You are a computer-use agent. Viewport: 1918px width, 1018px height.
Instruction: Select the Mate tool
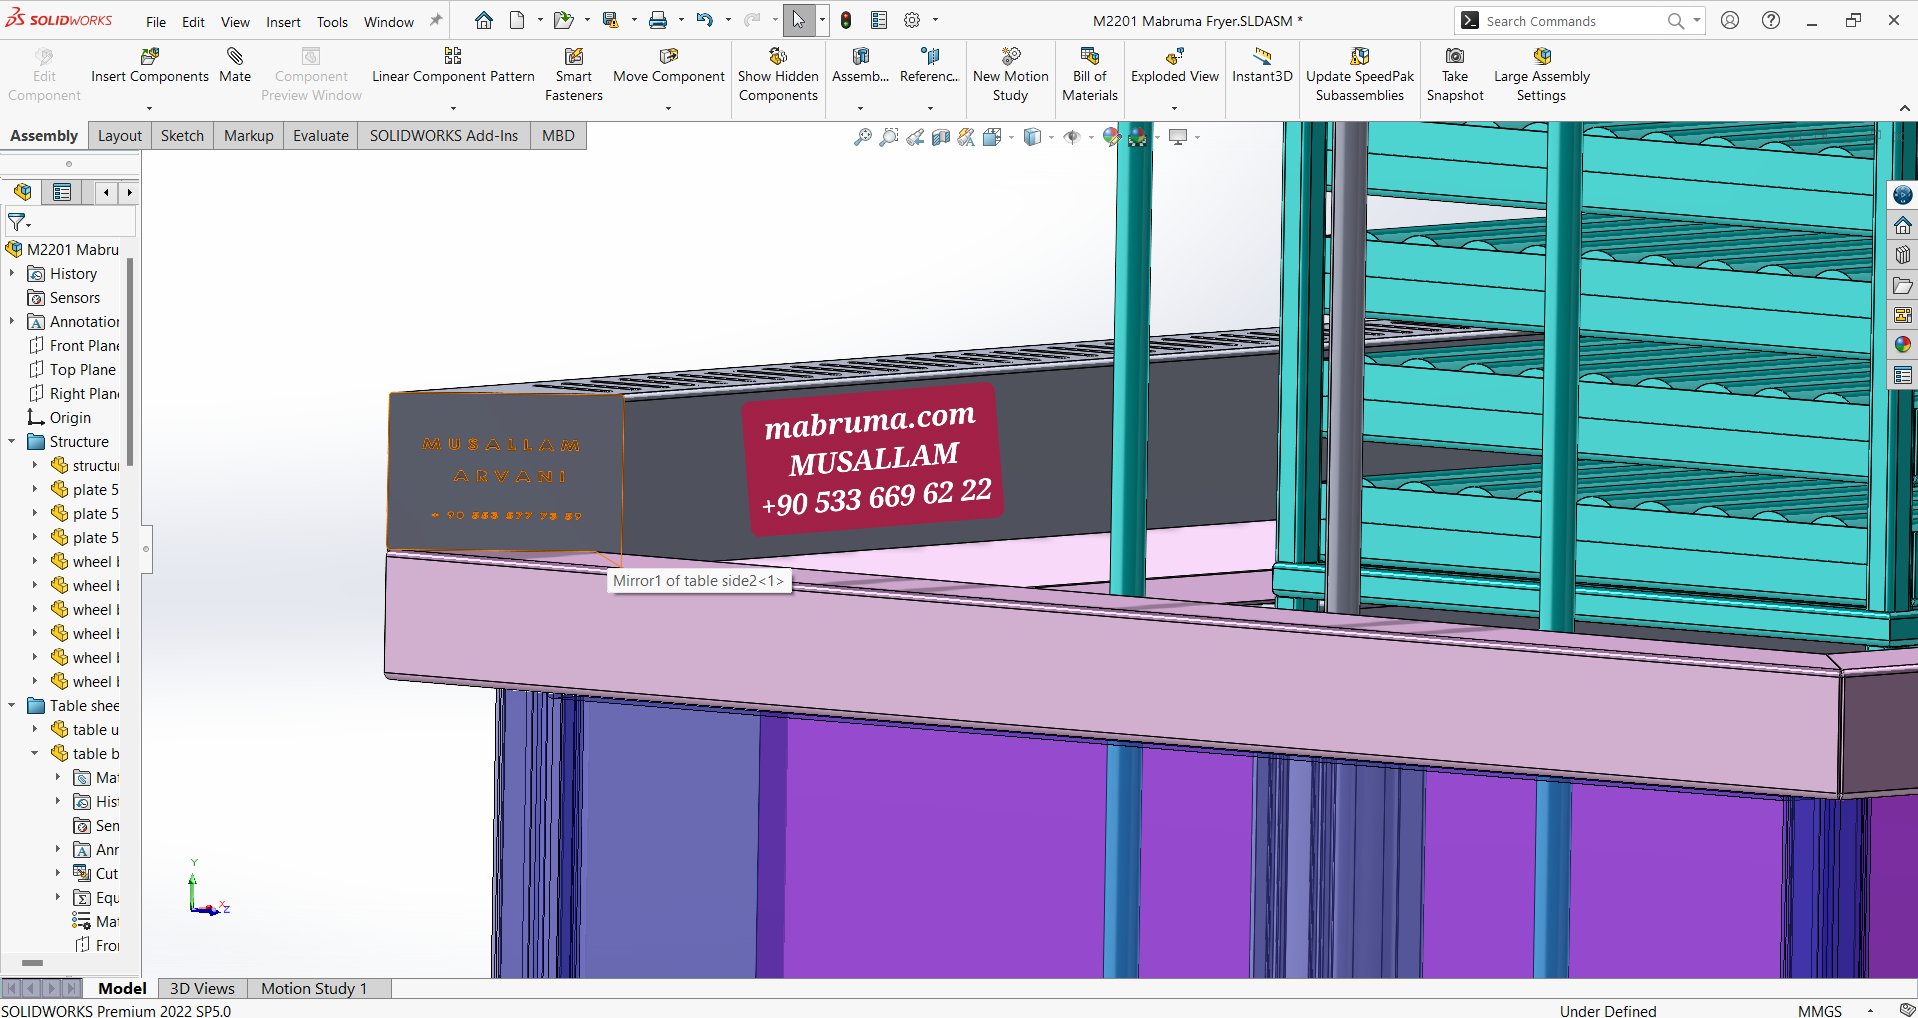[x=235, y=66]
